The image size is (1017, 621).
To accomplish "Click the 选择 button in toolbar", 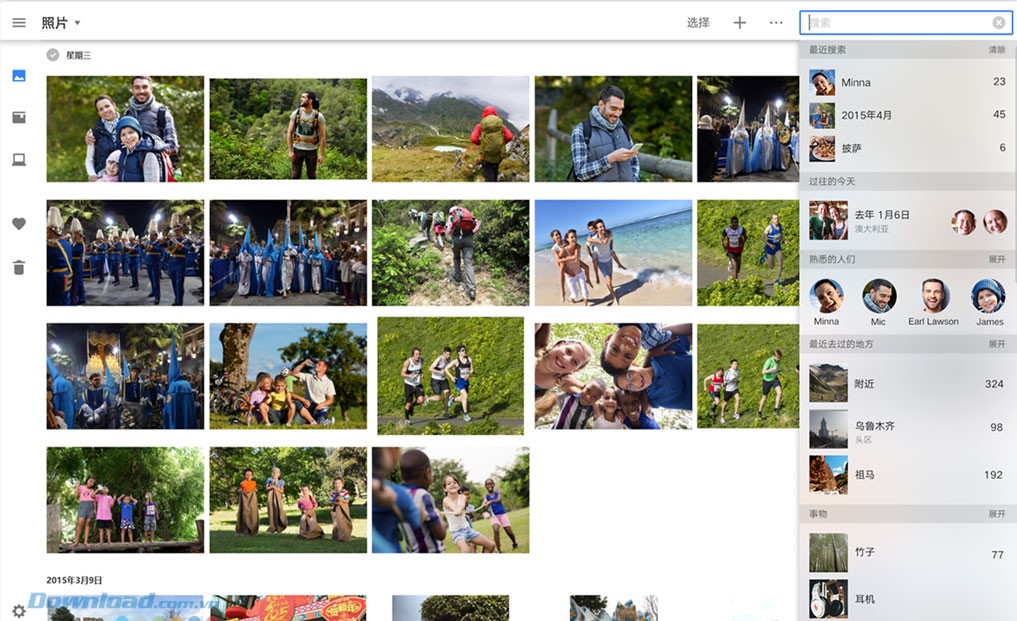I will (x=698, y=23).
